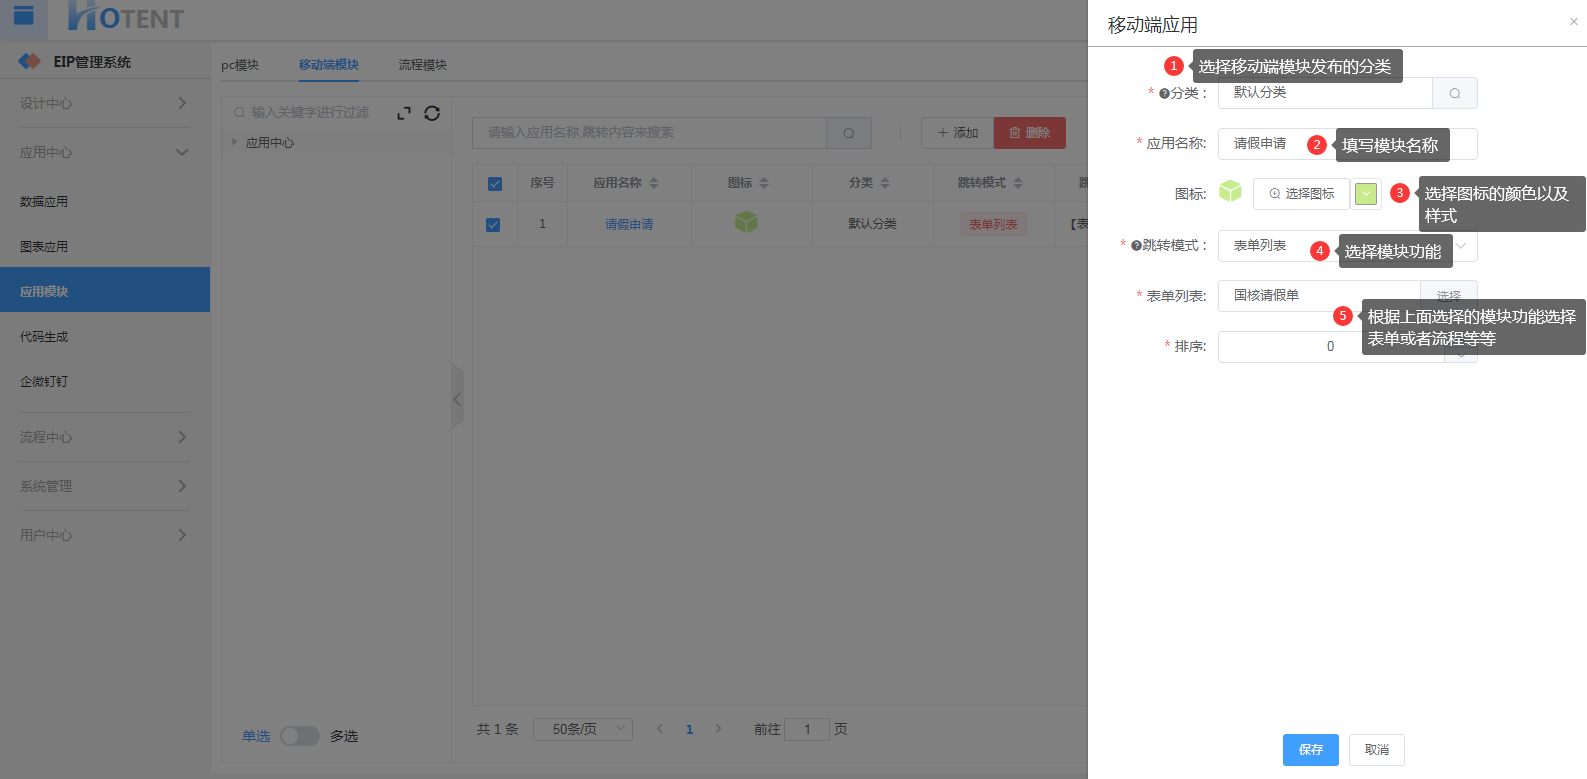Open 代码生成 in the sidebar

pyautogui.click(x=105, y=336)
